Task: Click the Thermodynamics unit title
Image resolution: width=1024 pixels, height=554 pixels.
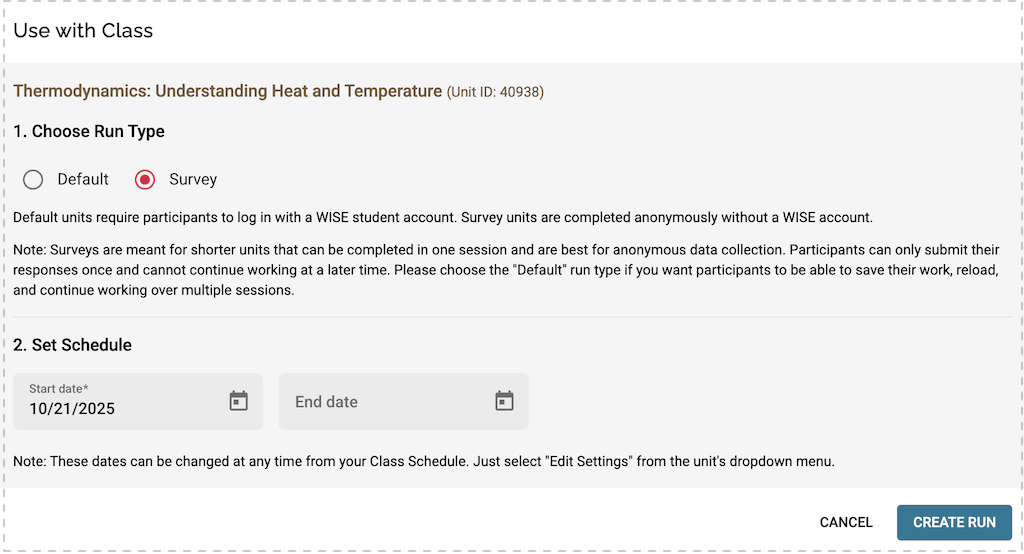Action: click(x=227, y=91)
